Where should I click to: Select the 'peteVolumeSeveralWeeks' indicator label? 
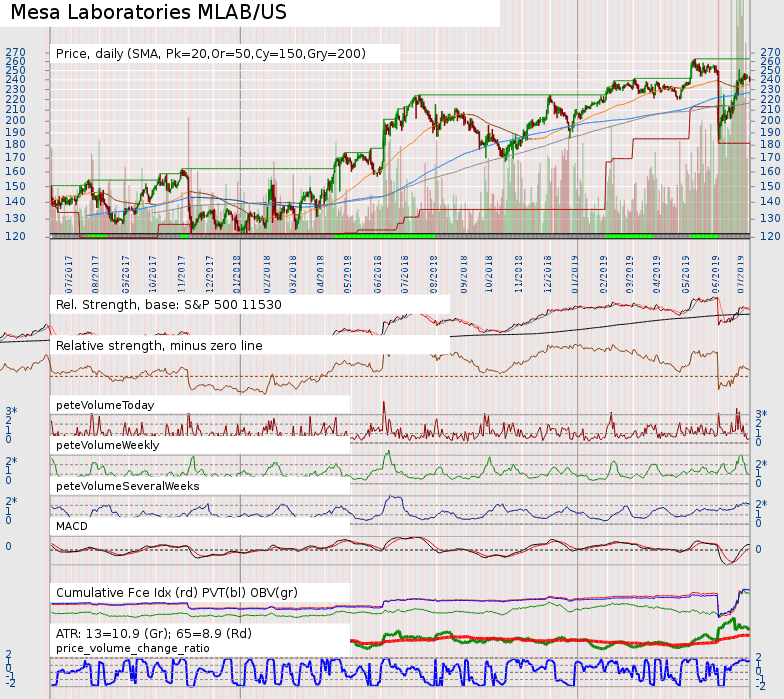[x=128, y=486]
